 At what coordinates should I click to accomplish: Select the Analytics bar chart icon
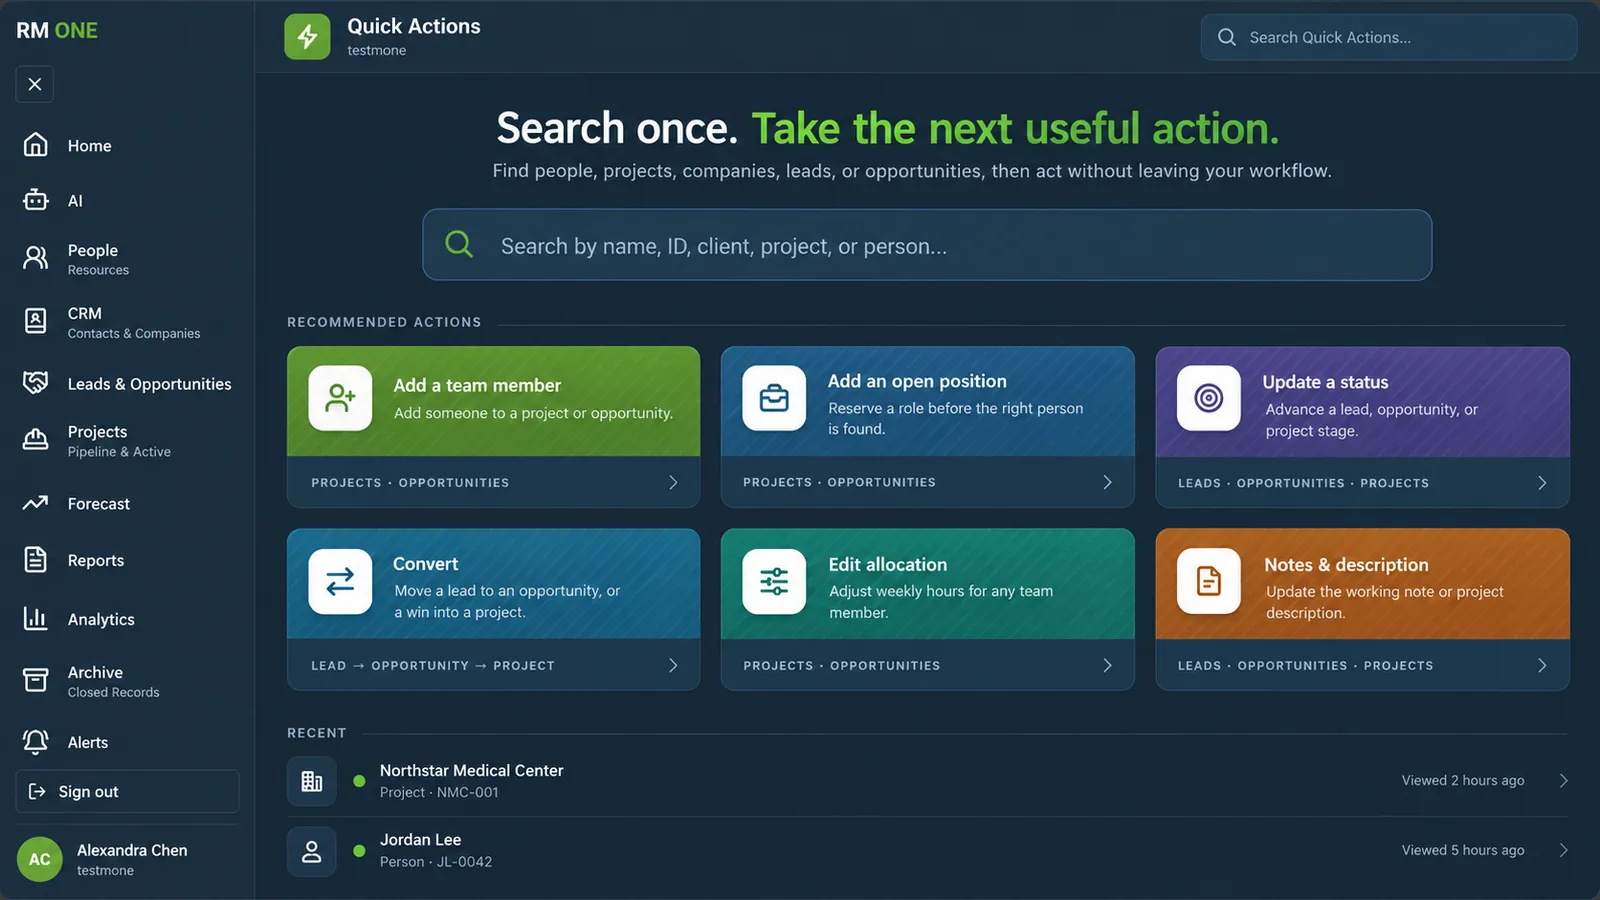click(x=36, y=619)
